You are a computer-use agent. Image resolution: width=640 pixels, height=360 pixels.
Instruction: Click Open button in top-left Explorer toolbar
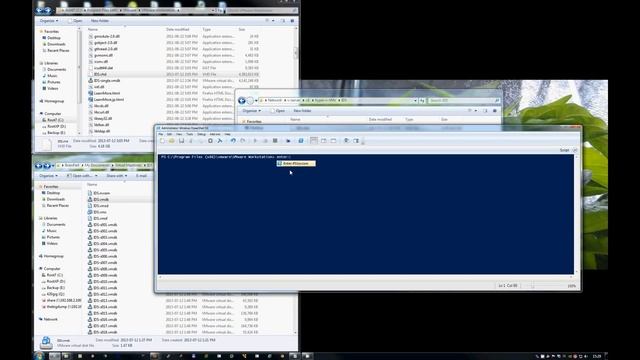click(76, 21)
